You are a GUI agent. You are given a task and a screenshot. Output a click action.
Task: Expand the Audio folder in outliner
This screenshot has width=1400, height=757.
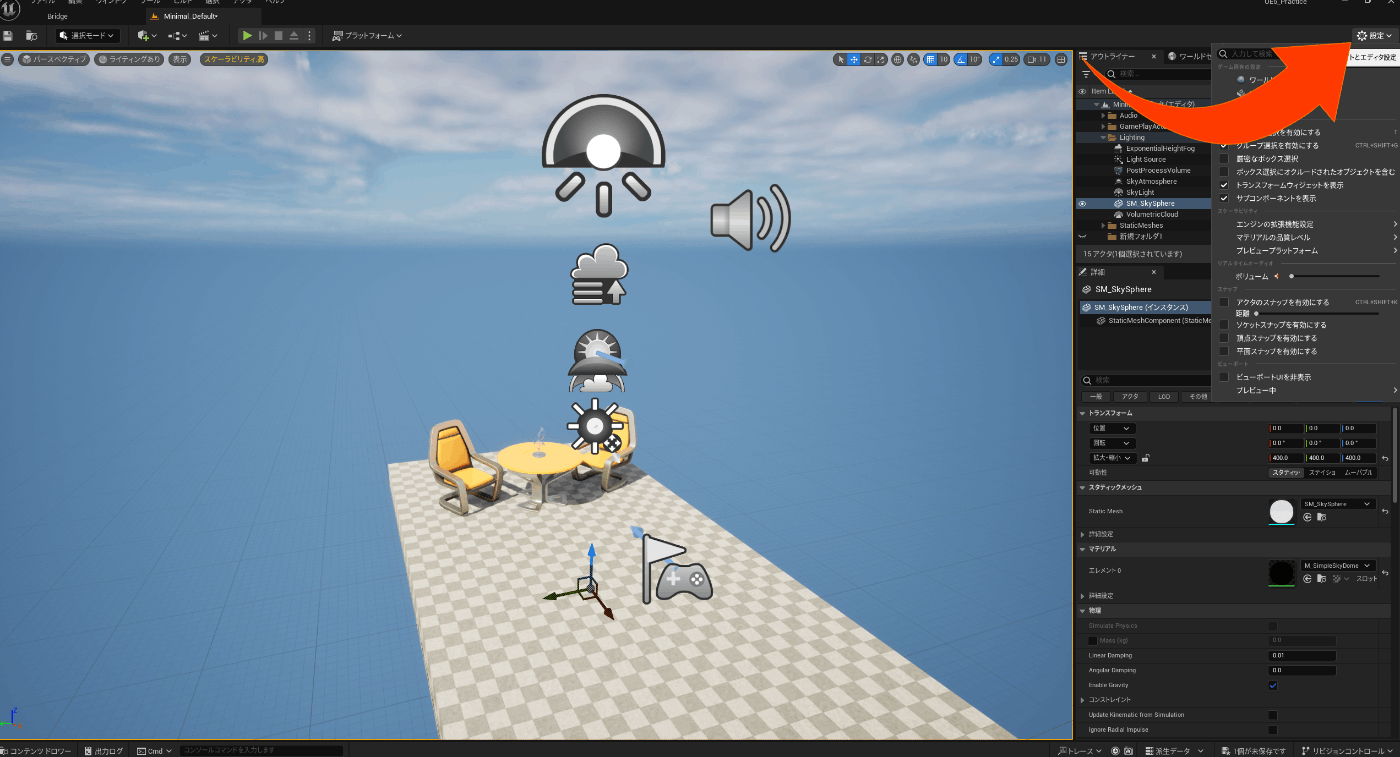[1103, 115]
